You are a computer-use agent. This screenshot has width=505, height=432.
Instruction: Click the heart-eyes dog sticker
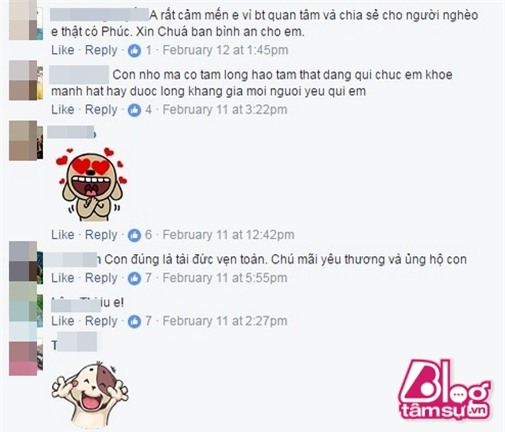92,184
